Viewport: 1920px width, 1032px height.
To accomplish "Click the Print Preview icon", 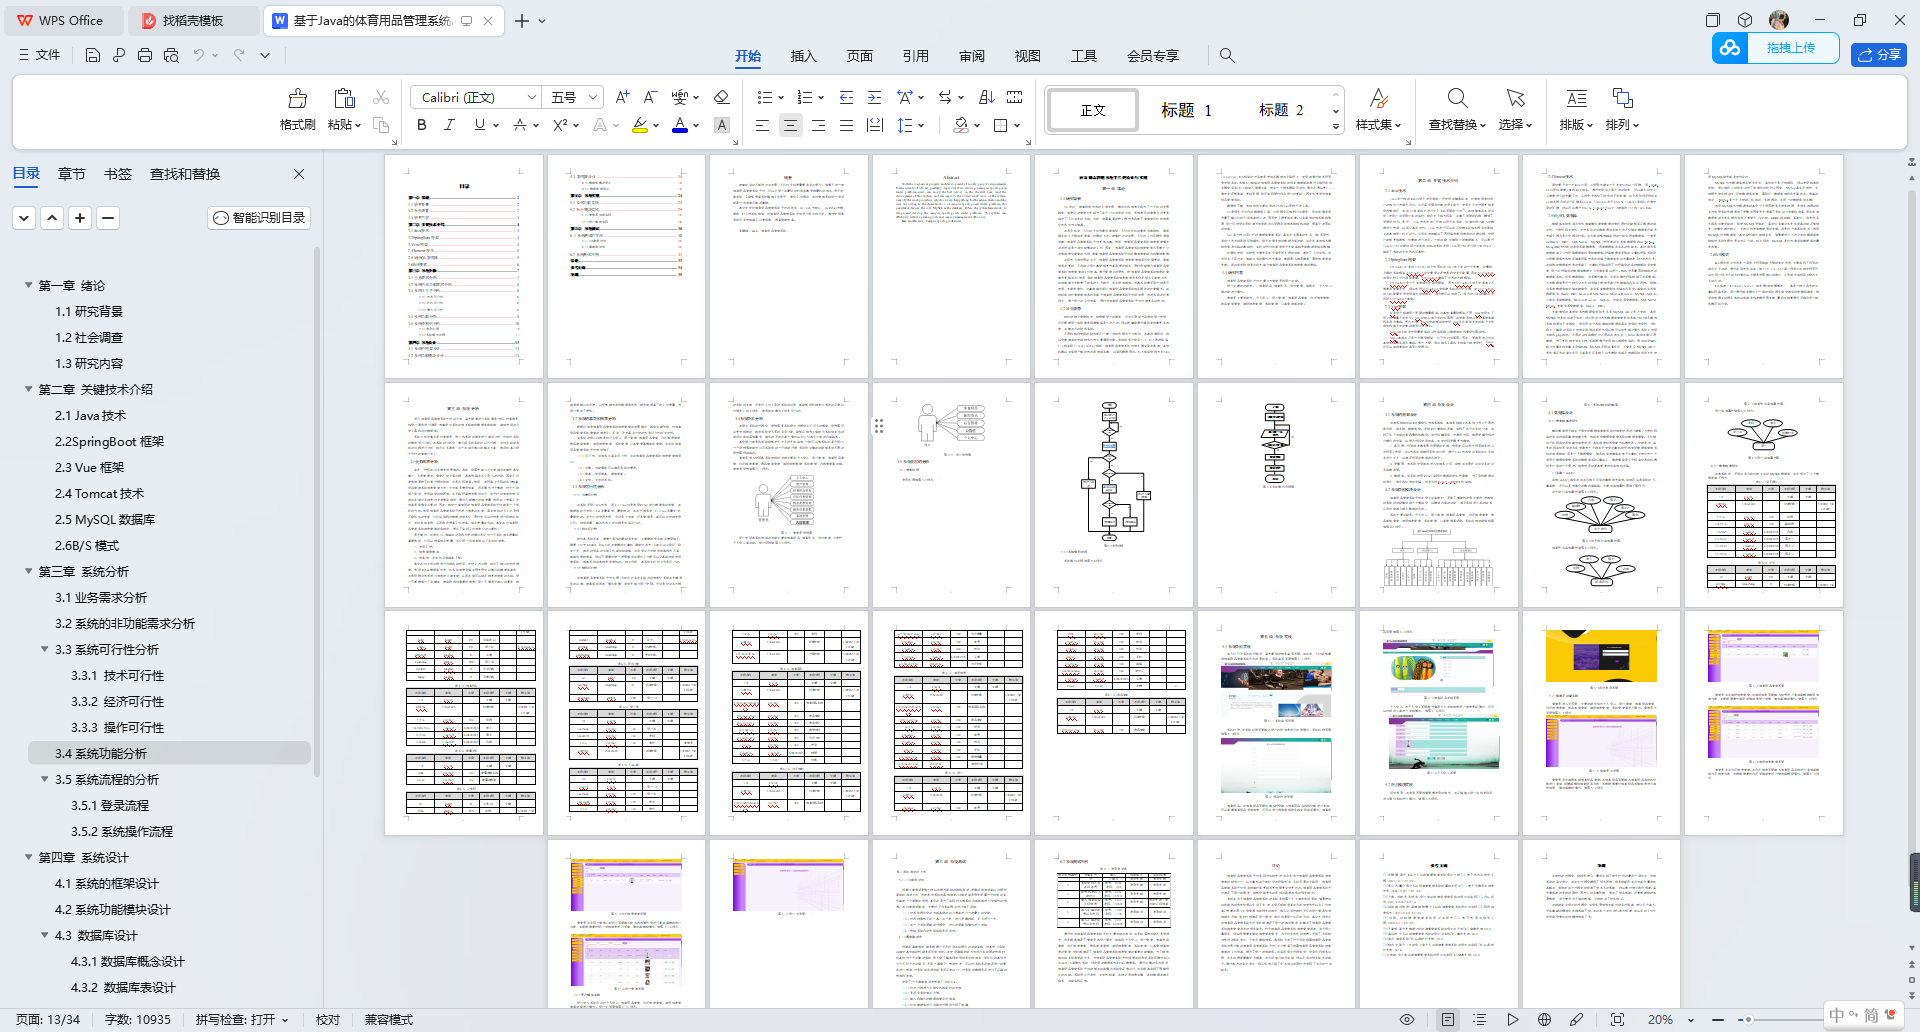I will point(171,55).
